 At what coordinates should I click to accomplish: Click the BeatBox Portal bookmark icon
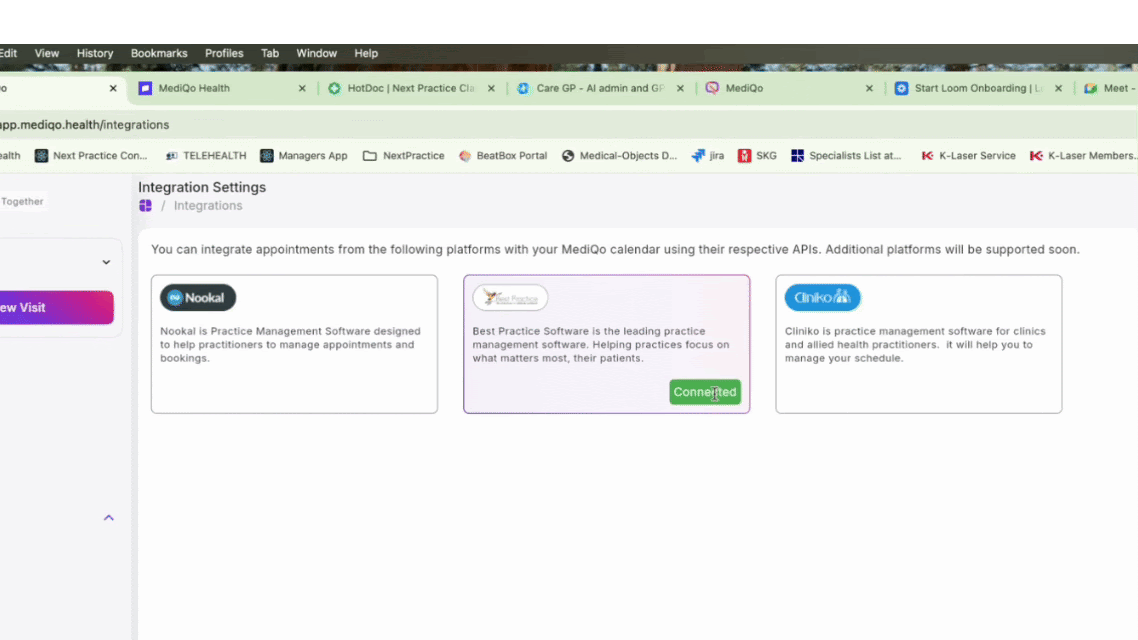point(465,155)
